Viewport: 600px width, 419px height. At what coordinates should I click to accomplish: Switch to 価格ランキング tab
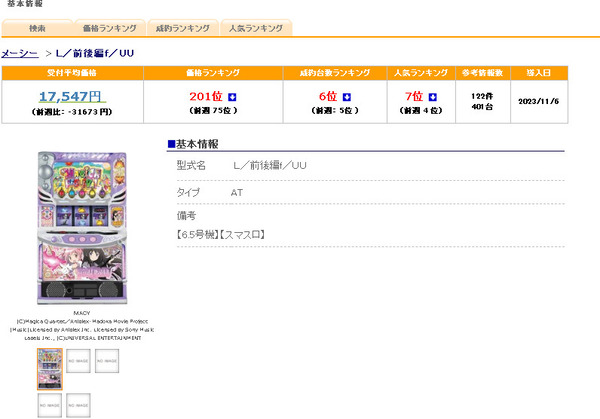coord(109,28)
